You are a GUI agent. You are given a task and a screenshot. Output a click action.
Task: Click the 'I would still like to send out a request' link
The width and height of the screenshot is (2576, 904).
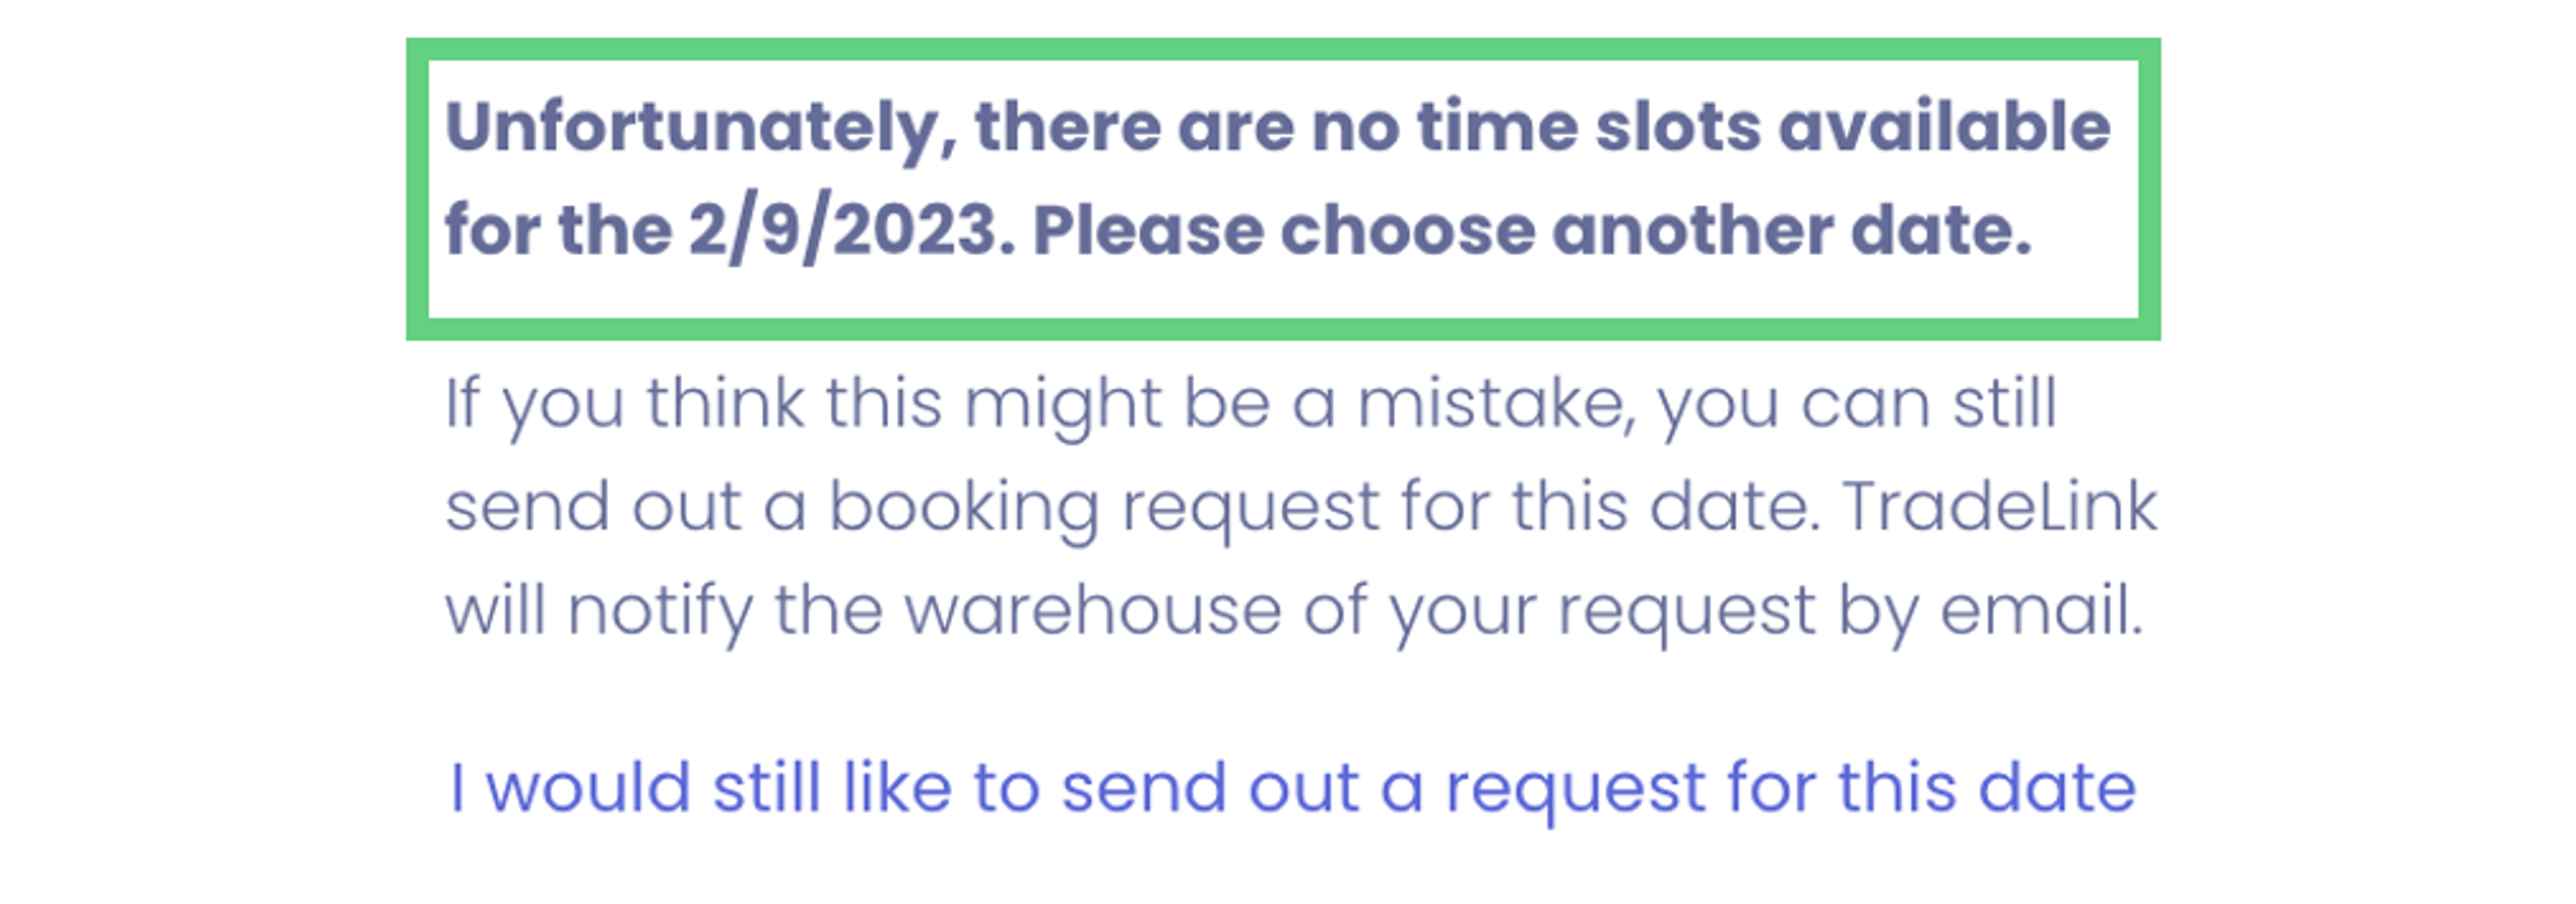pyautogui.click(x=1290, y=788)
